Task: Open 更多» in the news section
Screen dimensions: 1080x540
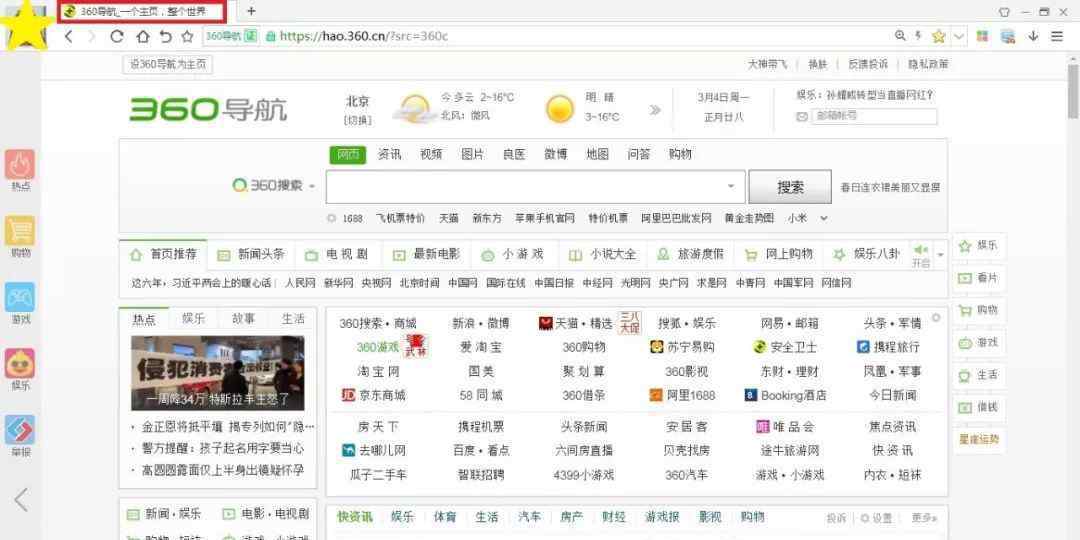Action: (x=924, y=518)
